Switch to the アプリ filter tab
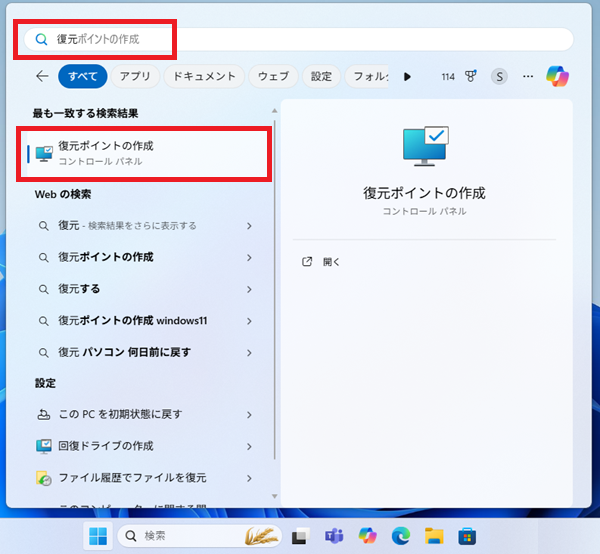The image size is (600, 554). (x=135, y=77)
